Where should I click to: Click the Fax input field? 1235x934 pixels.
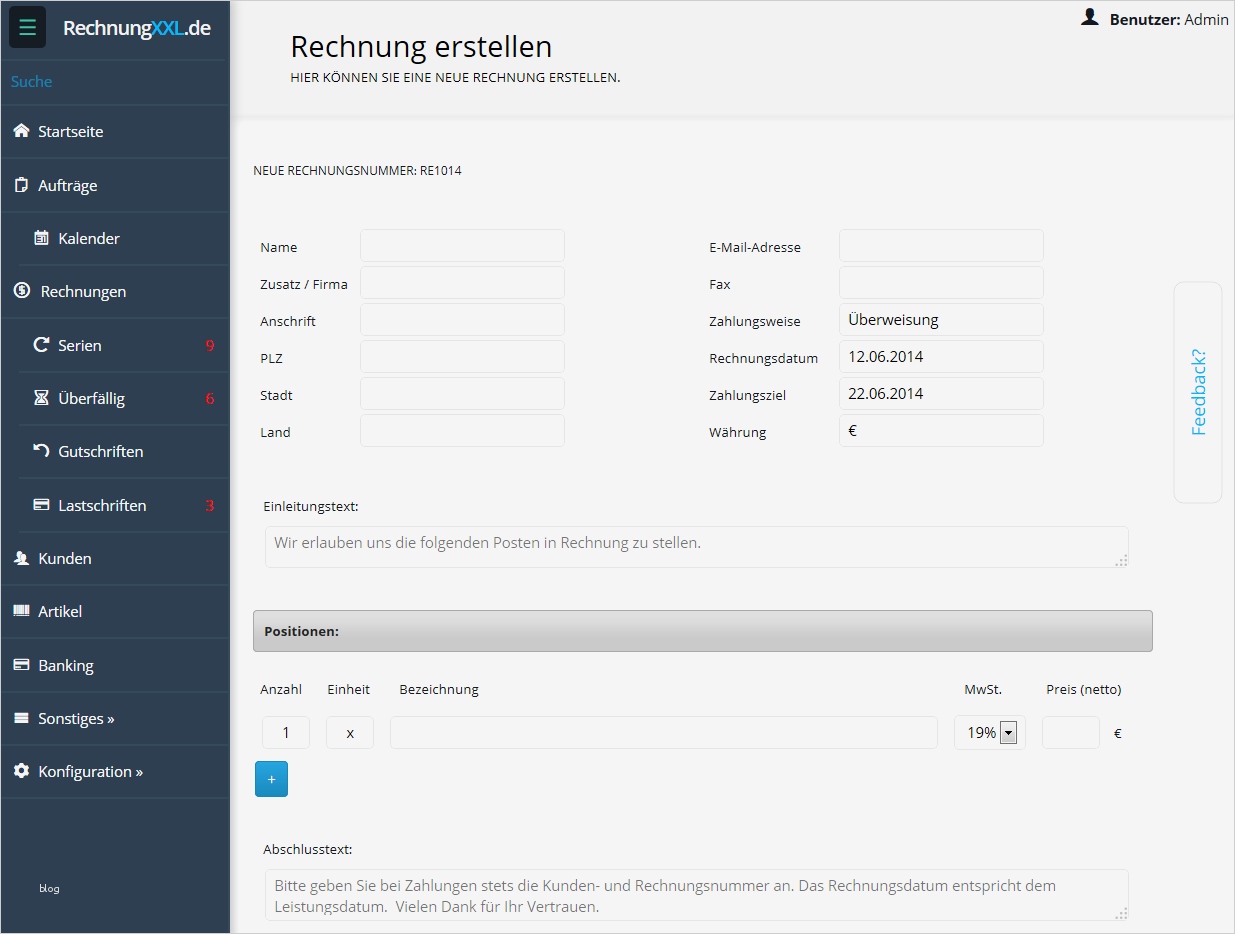coord(941,283)
